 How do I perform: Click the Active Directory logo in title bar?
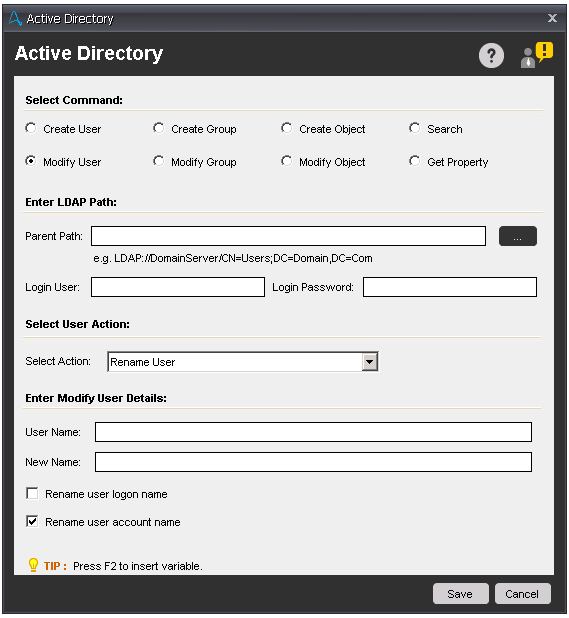click(x=15, y=19)
